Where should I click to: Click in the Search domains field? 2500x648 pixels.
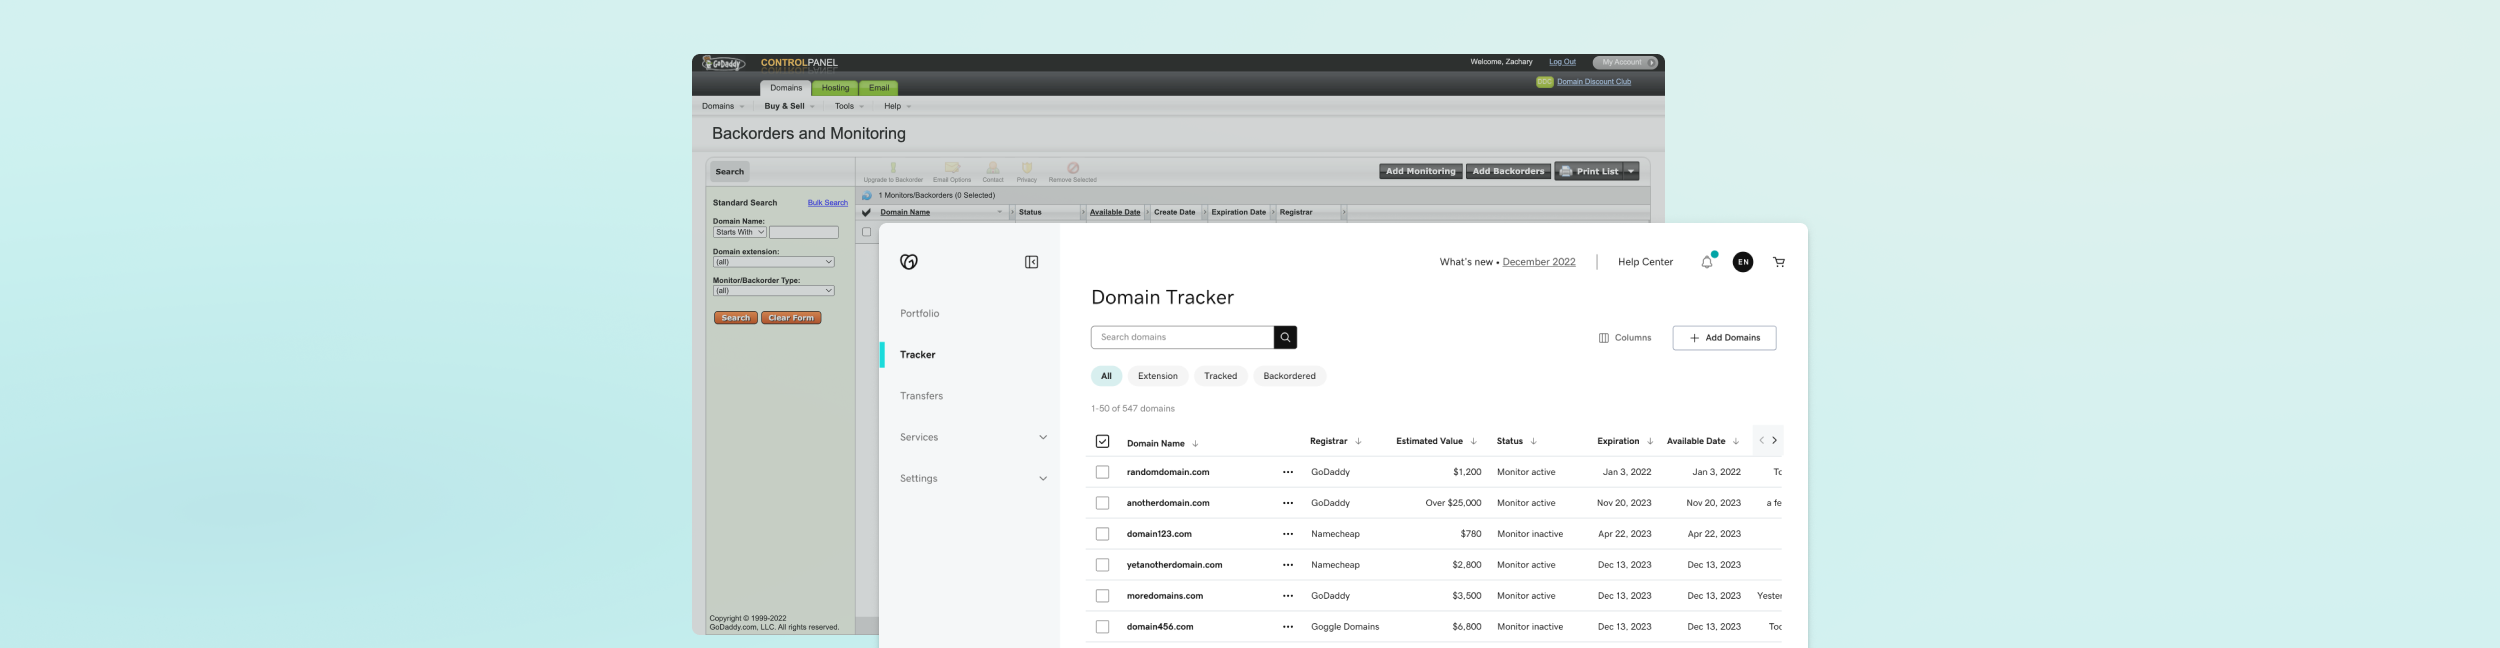pos(1182,337)
